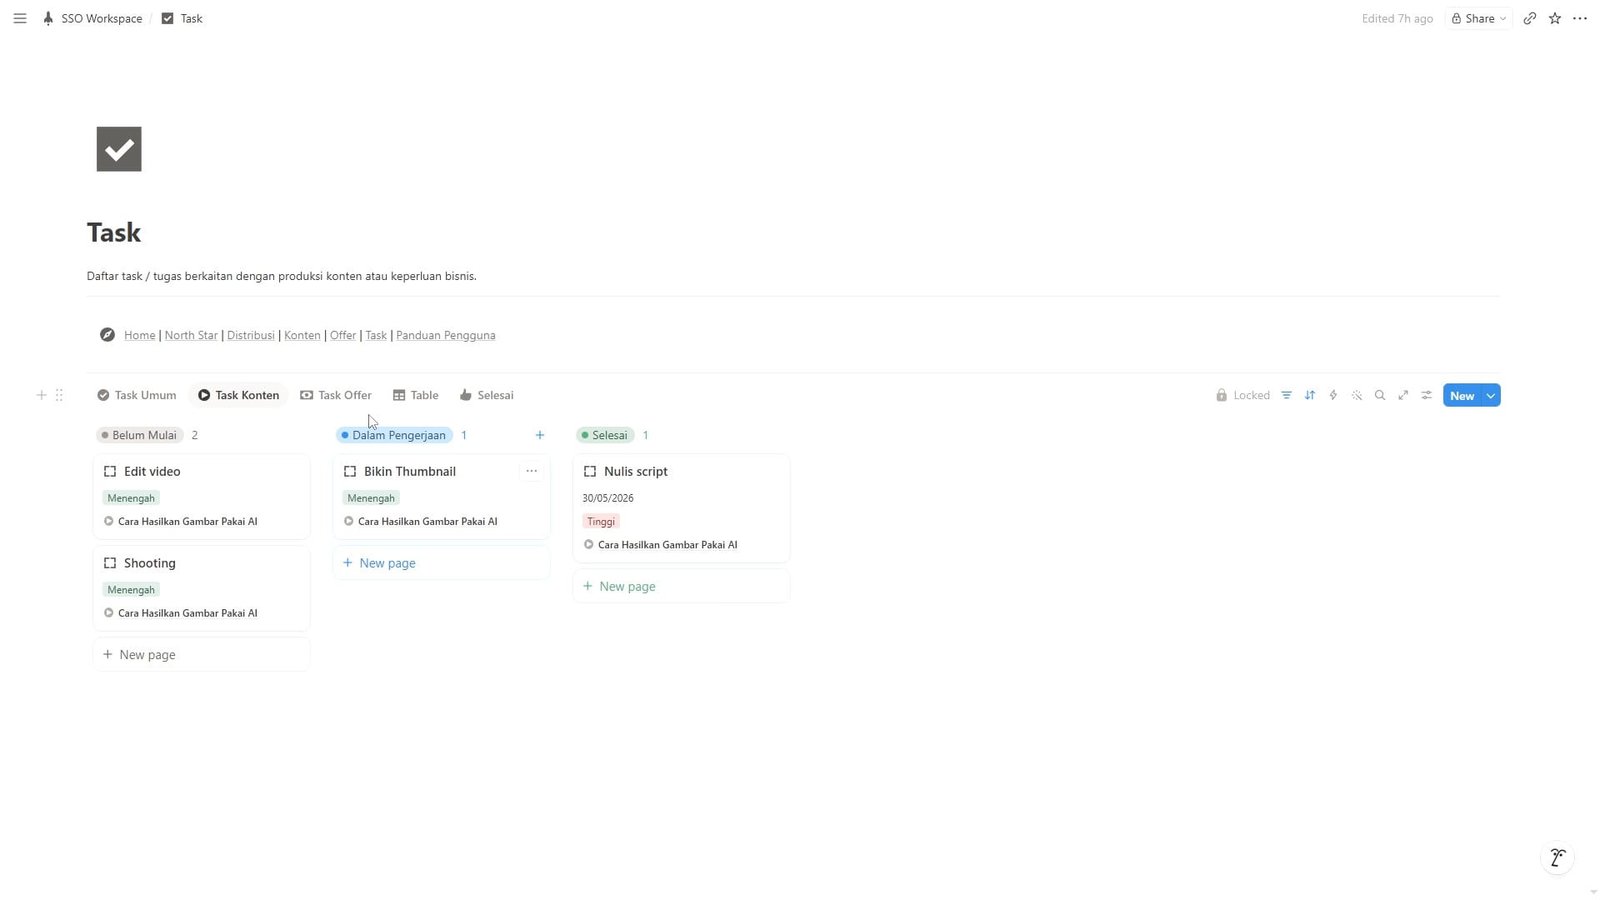This screenshot has height=900, width=1600.
Task: Click the SSO Workspace breadcrumb
Action: (92, 18)
